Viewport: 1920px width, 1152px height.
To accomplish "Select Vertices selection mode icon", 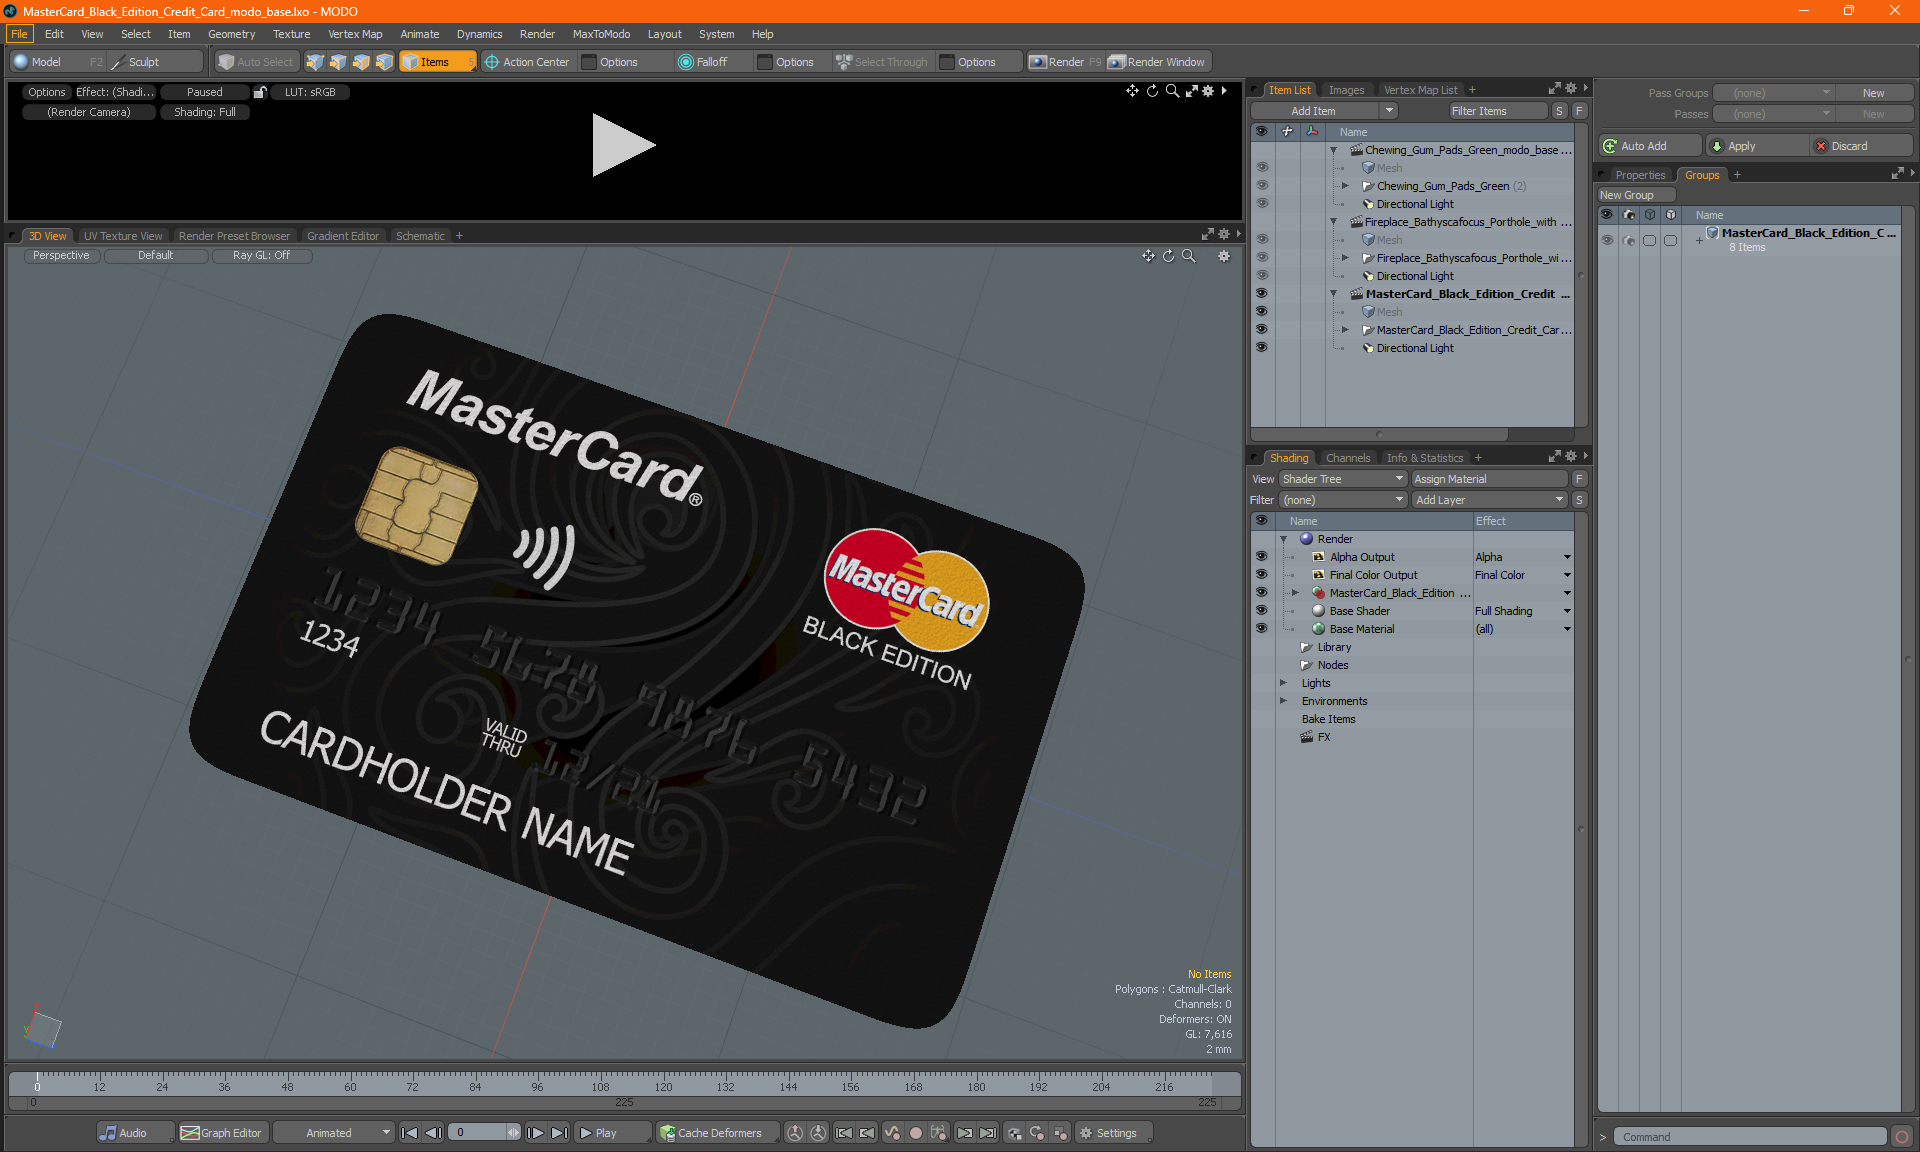I will coord(315,62).
